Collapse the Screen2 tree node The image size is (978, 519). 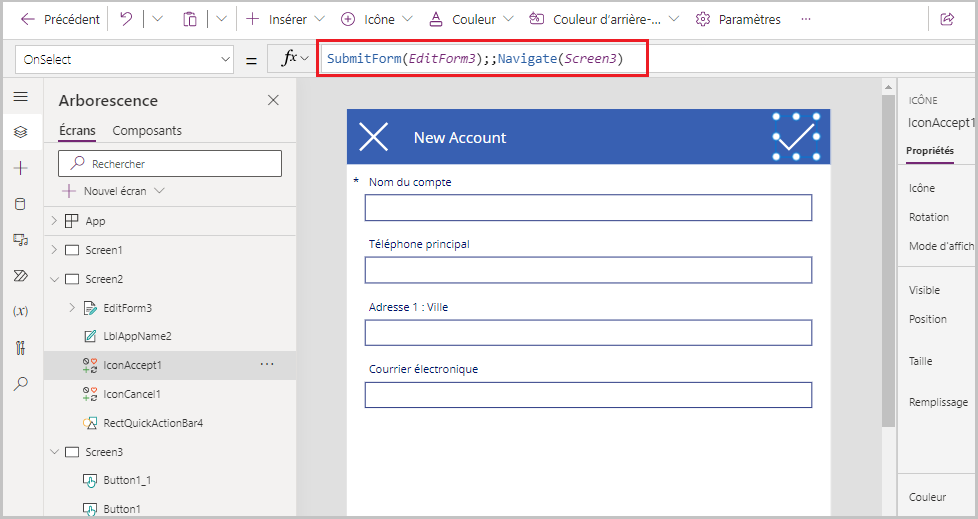[54, 279]
